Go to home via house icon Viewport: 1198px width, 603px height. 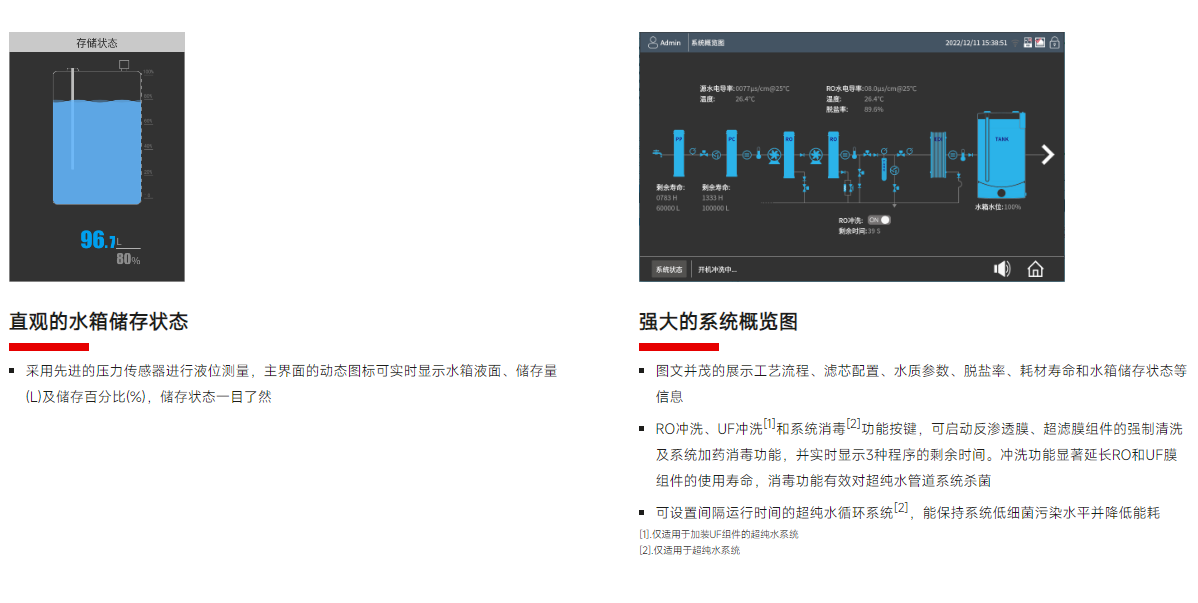click(x=1035, y=268)
